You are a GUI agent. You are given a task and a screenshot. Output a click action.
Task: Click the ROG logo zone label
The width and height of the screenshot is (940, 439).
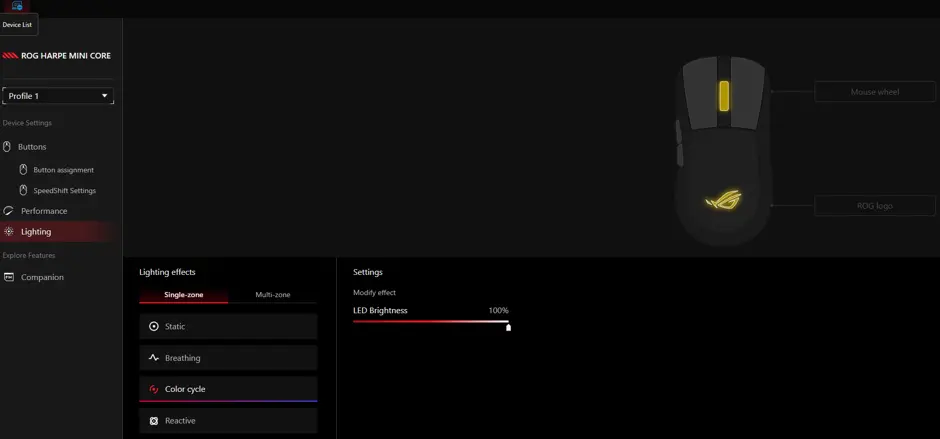875,206
